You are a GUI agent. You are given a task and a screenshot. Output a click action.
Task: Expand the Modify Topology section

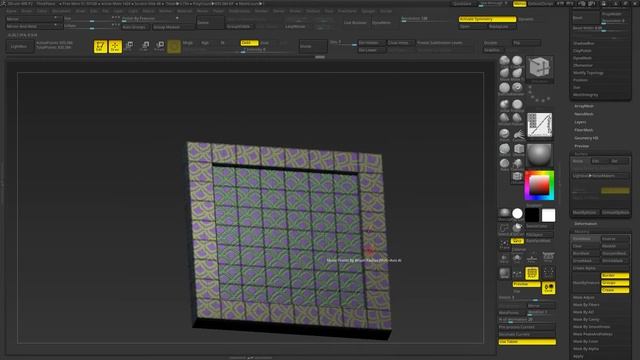(x=588, y=73)
